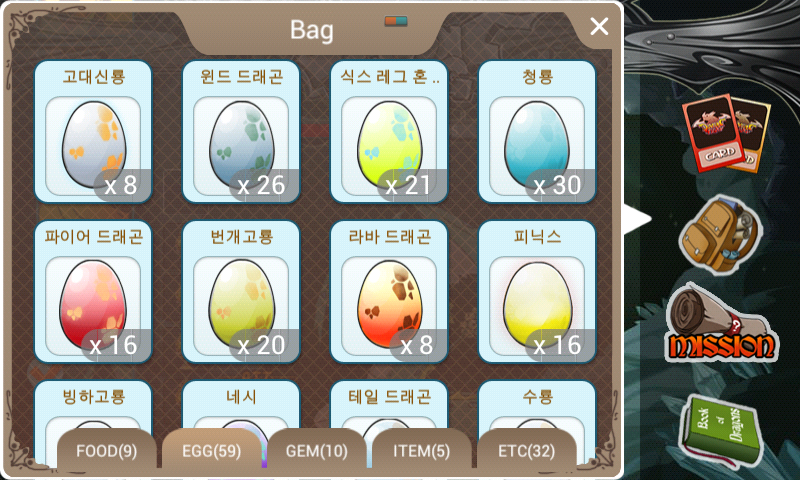Screen dimensions: 800x480
Task: Open the Book of Dragons icon
Action: [719, 430]
